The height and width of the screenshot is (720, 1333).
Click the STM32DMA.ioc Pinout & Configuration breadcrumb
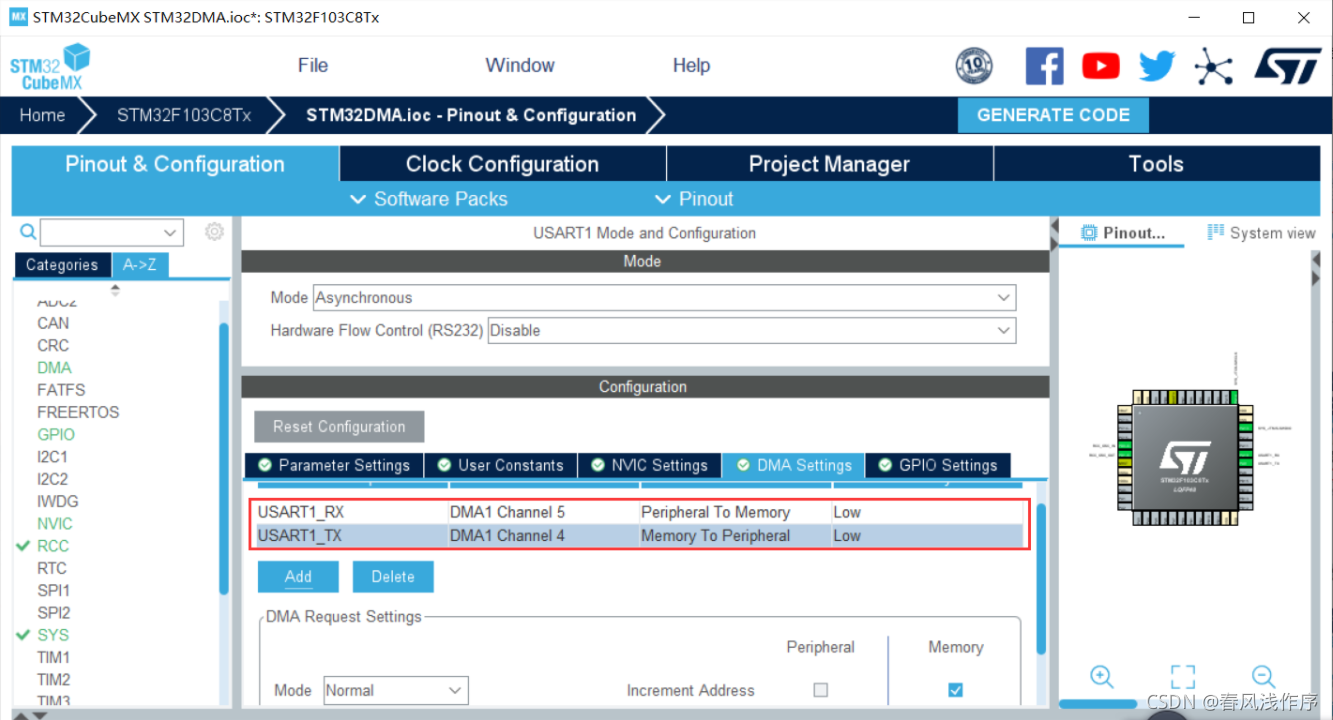tap(471, 115)
